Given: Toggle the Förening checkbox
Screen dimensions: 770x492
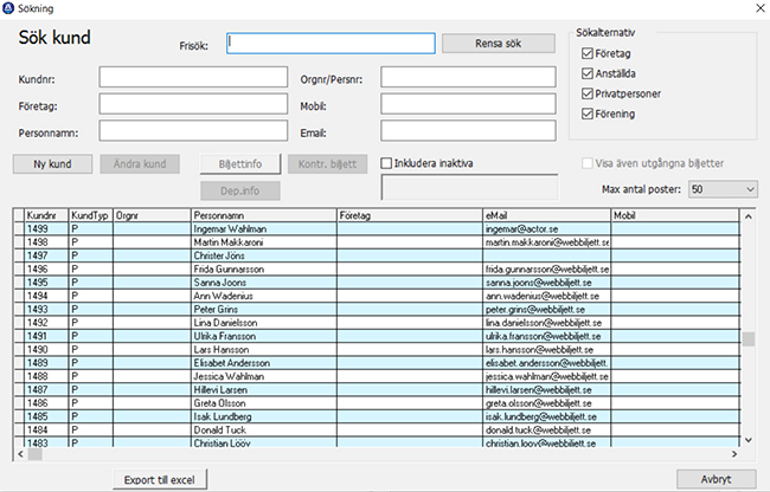Looking at the screenshot, I should point(587,114).
